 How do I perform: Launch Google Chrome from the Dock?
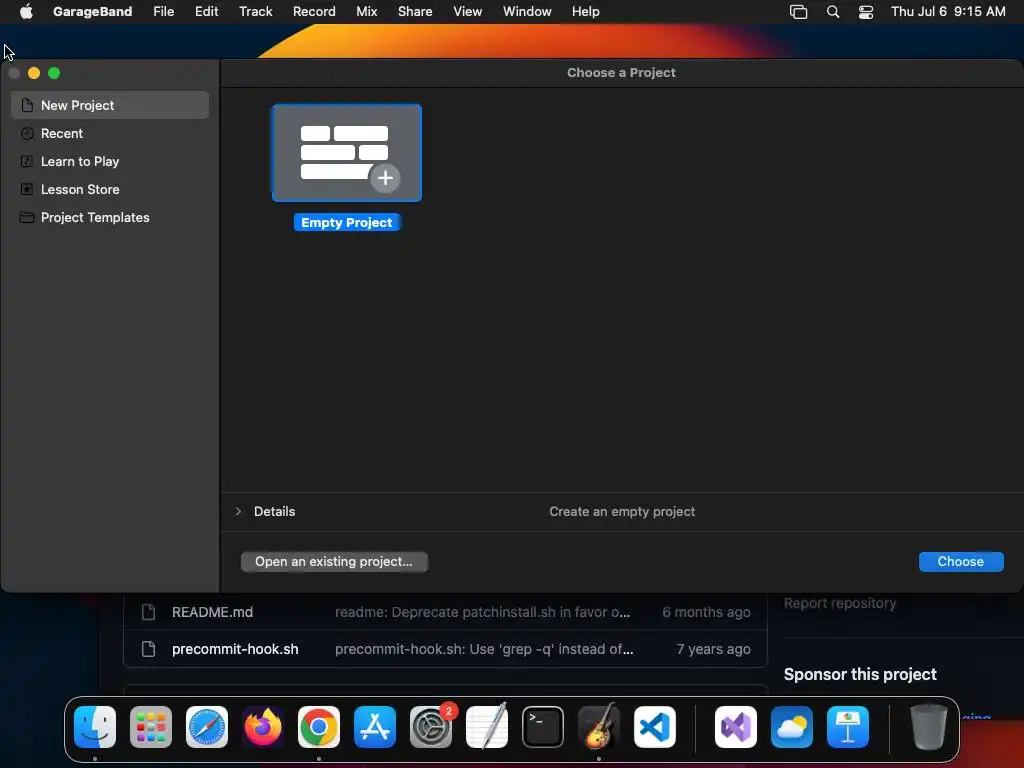319,727
